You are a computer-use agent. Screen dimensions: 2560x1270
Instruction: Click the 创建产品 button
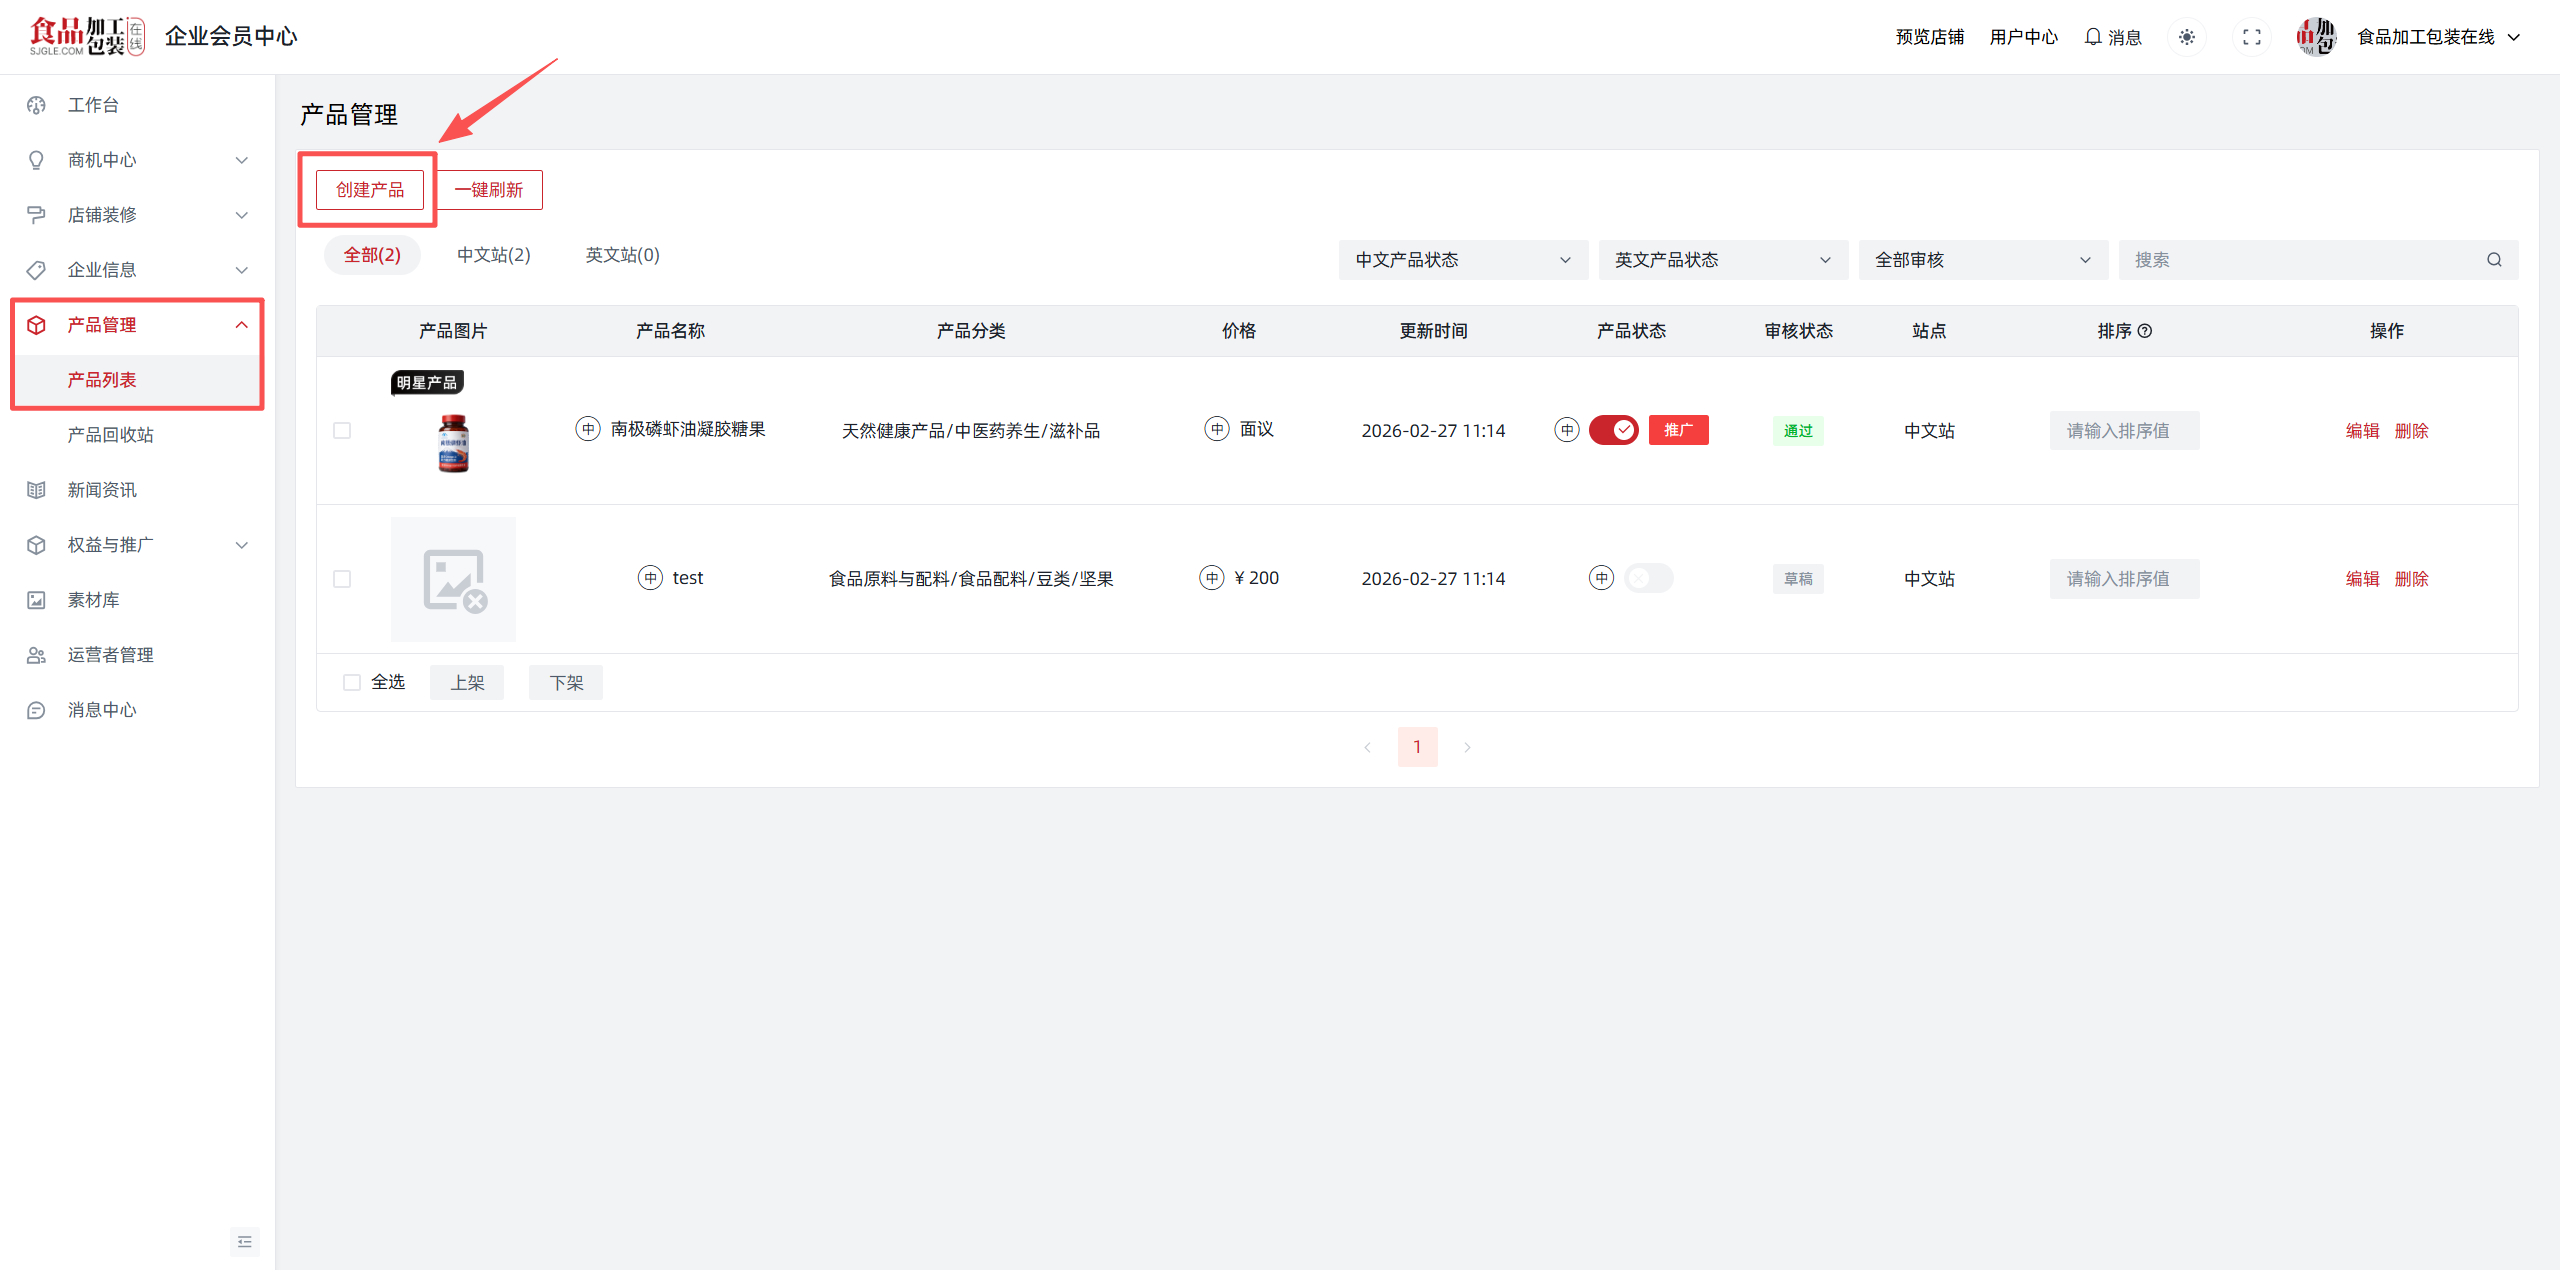tap(370, 190)
